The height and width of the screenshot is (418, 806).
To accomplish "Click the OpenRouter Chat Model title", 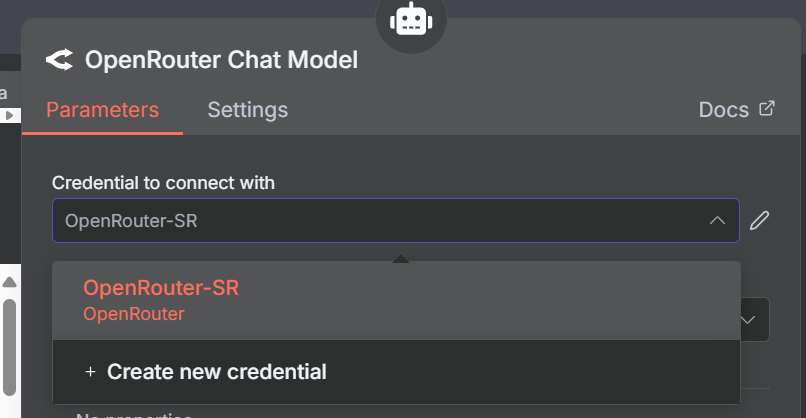I will point(222,60).
